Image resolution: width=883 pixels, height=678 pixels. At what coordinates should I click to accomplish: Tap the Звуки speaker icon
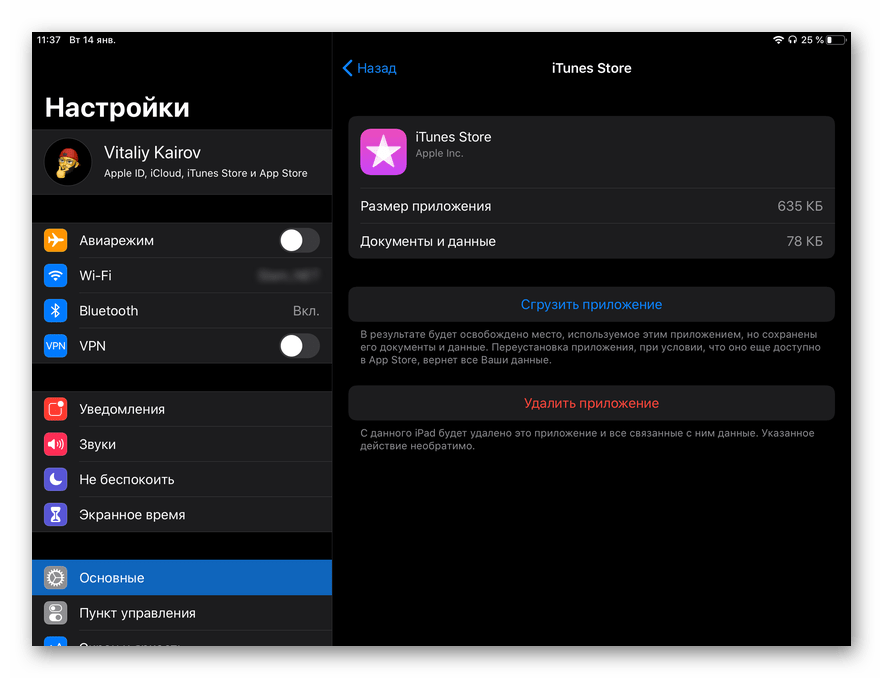coord(55,444)
